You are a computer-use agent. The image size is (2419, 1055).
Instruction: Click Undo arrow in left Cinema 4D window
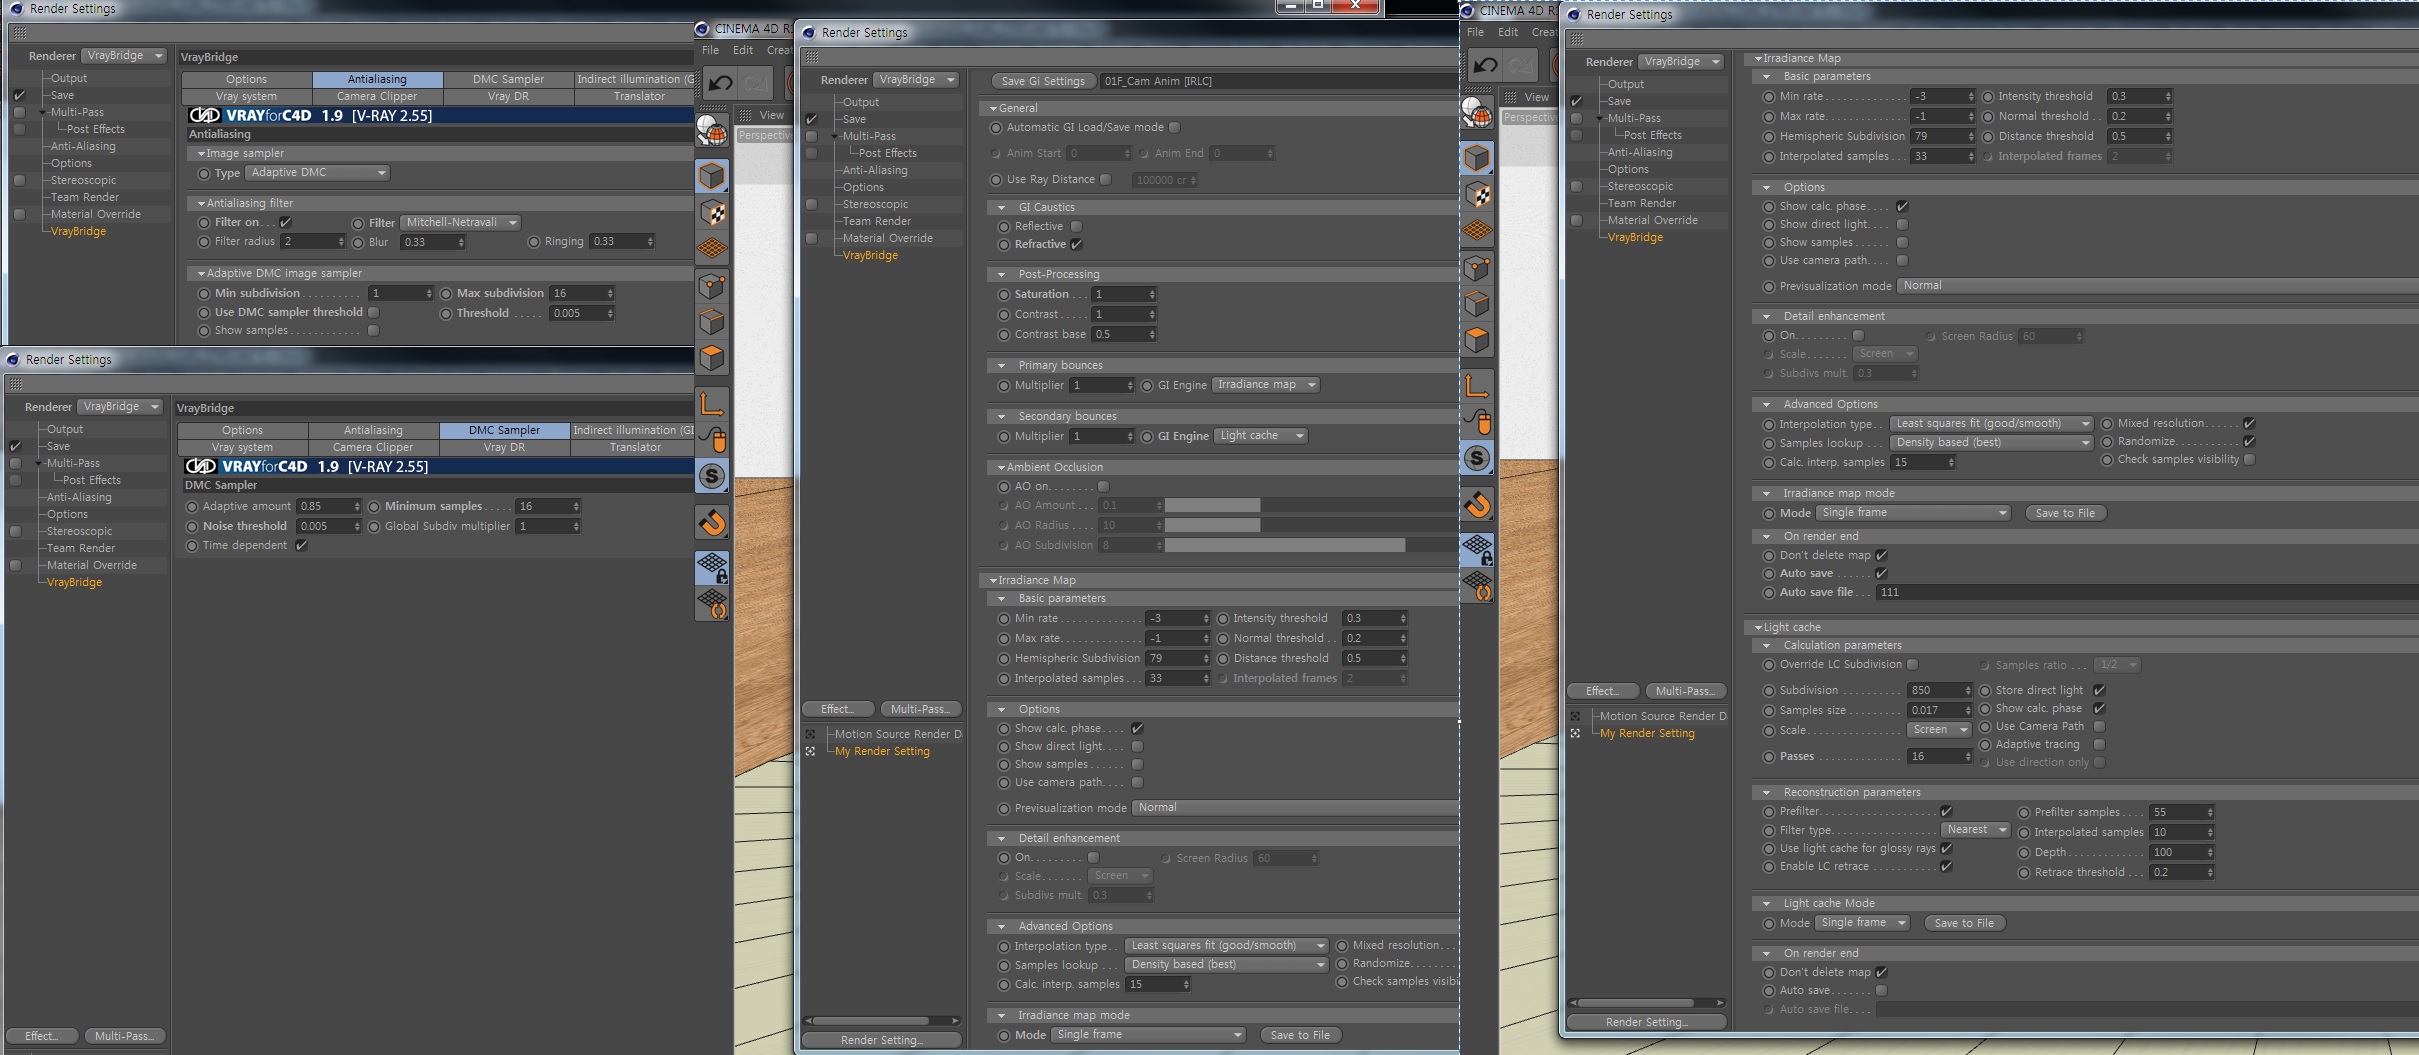click(x=720, y=83)
